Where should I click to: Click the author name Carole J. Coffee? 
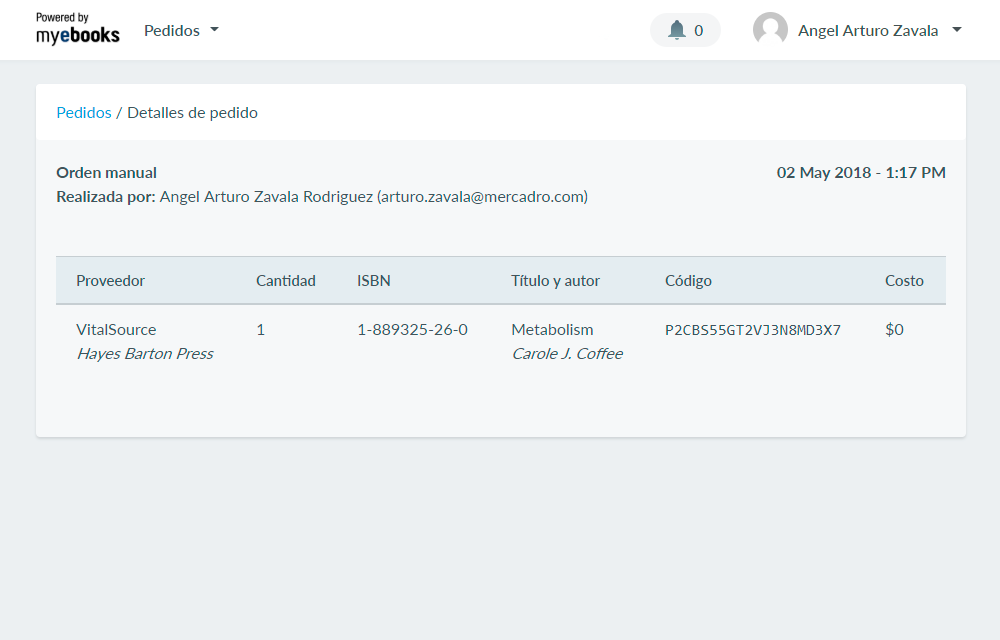point(566,354)
